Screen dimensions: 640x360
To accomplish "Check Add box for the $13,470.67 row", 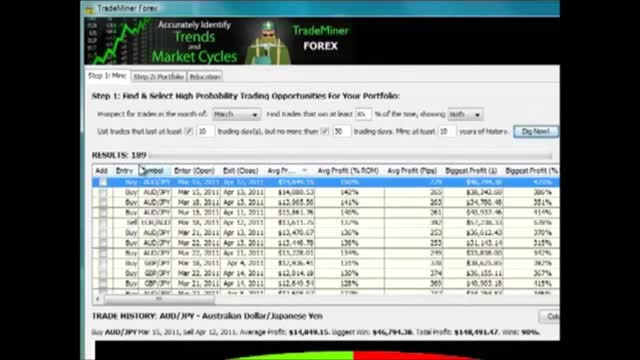I will coord(102,233).
